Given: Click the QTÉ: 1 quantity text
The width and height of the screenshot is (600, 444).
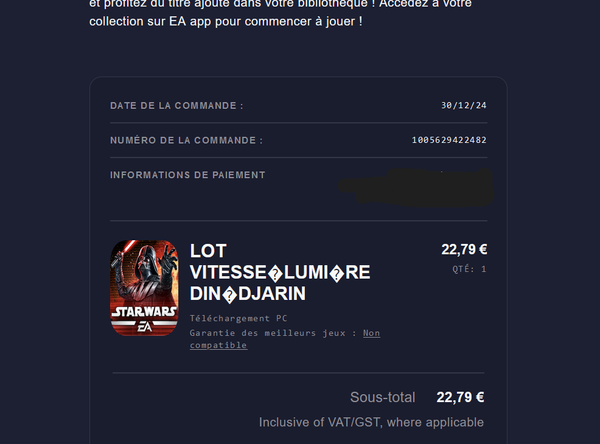Looking at the screenshot, I should tap(469, 269).
